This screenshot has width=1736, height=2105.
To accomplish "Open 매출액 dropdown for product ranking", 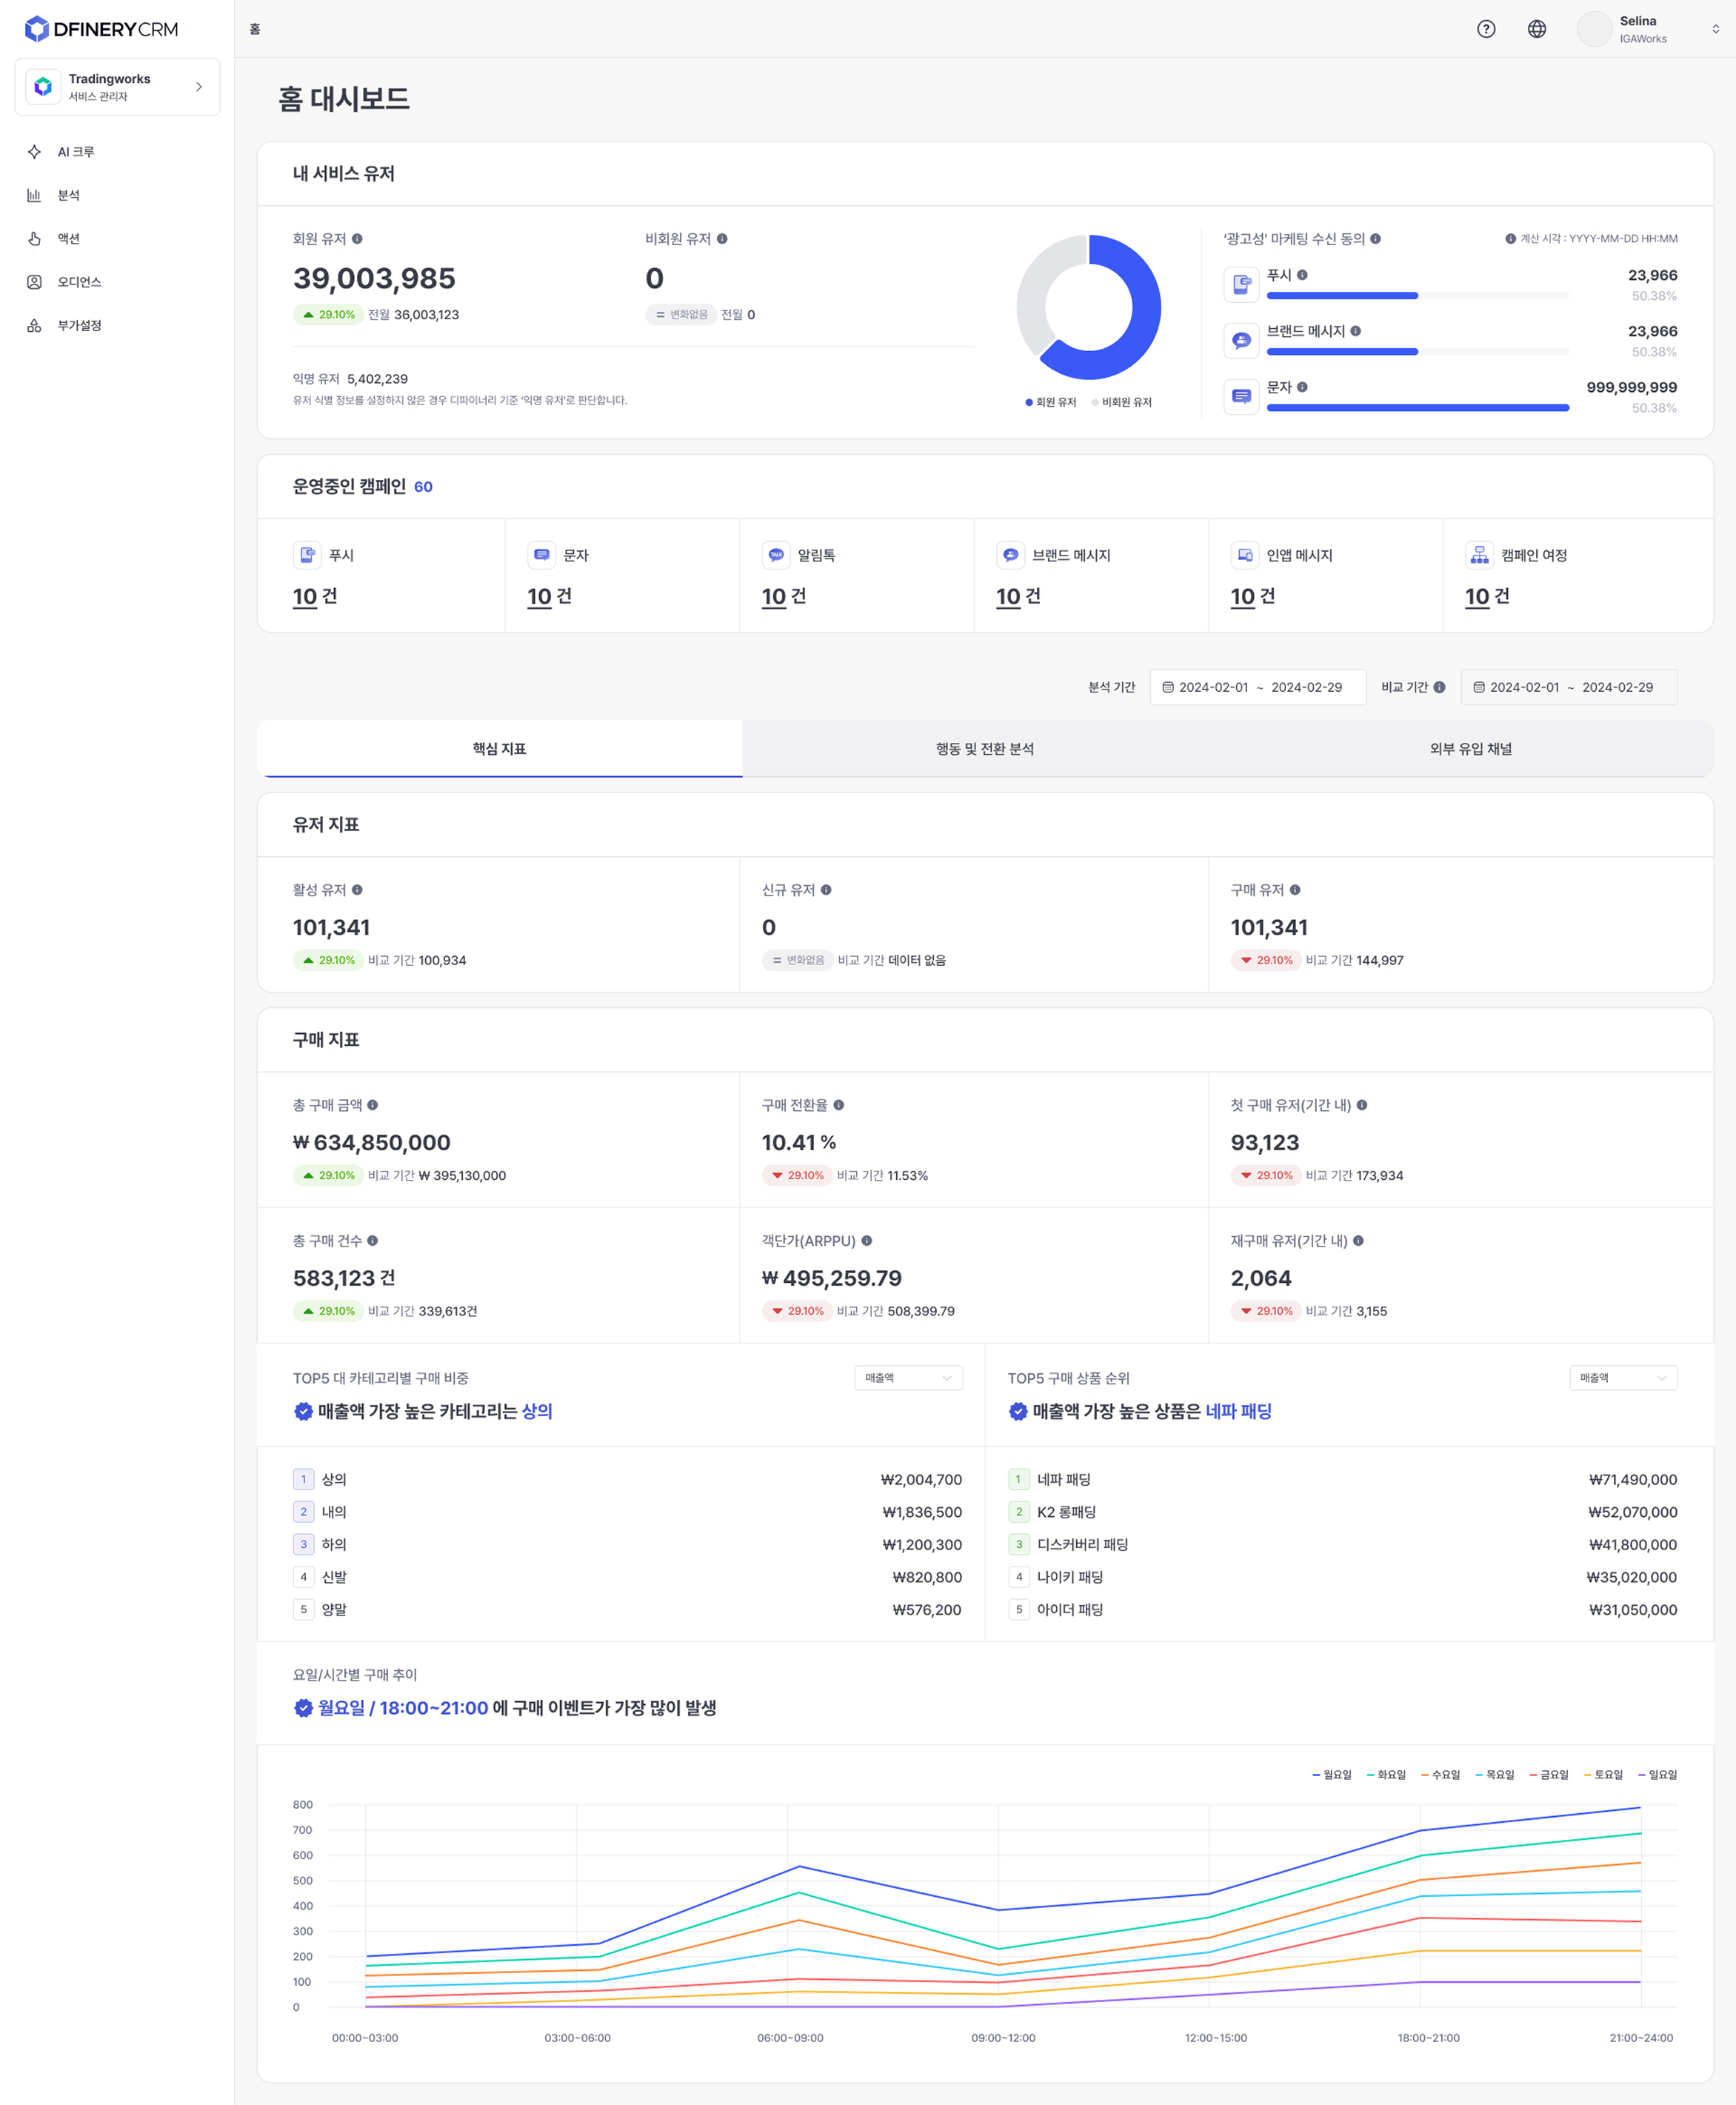I will click(x=1623, y=1378).
